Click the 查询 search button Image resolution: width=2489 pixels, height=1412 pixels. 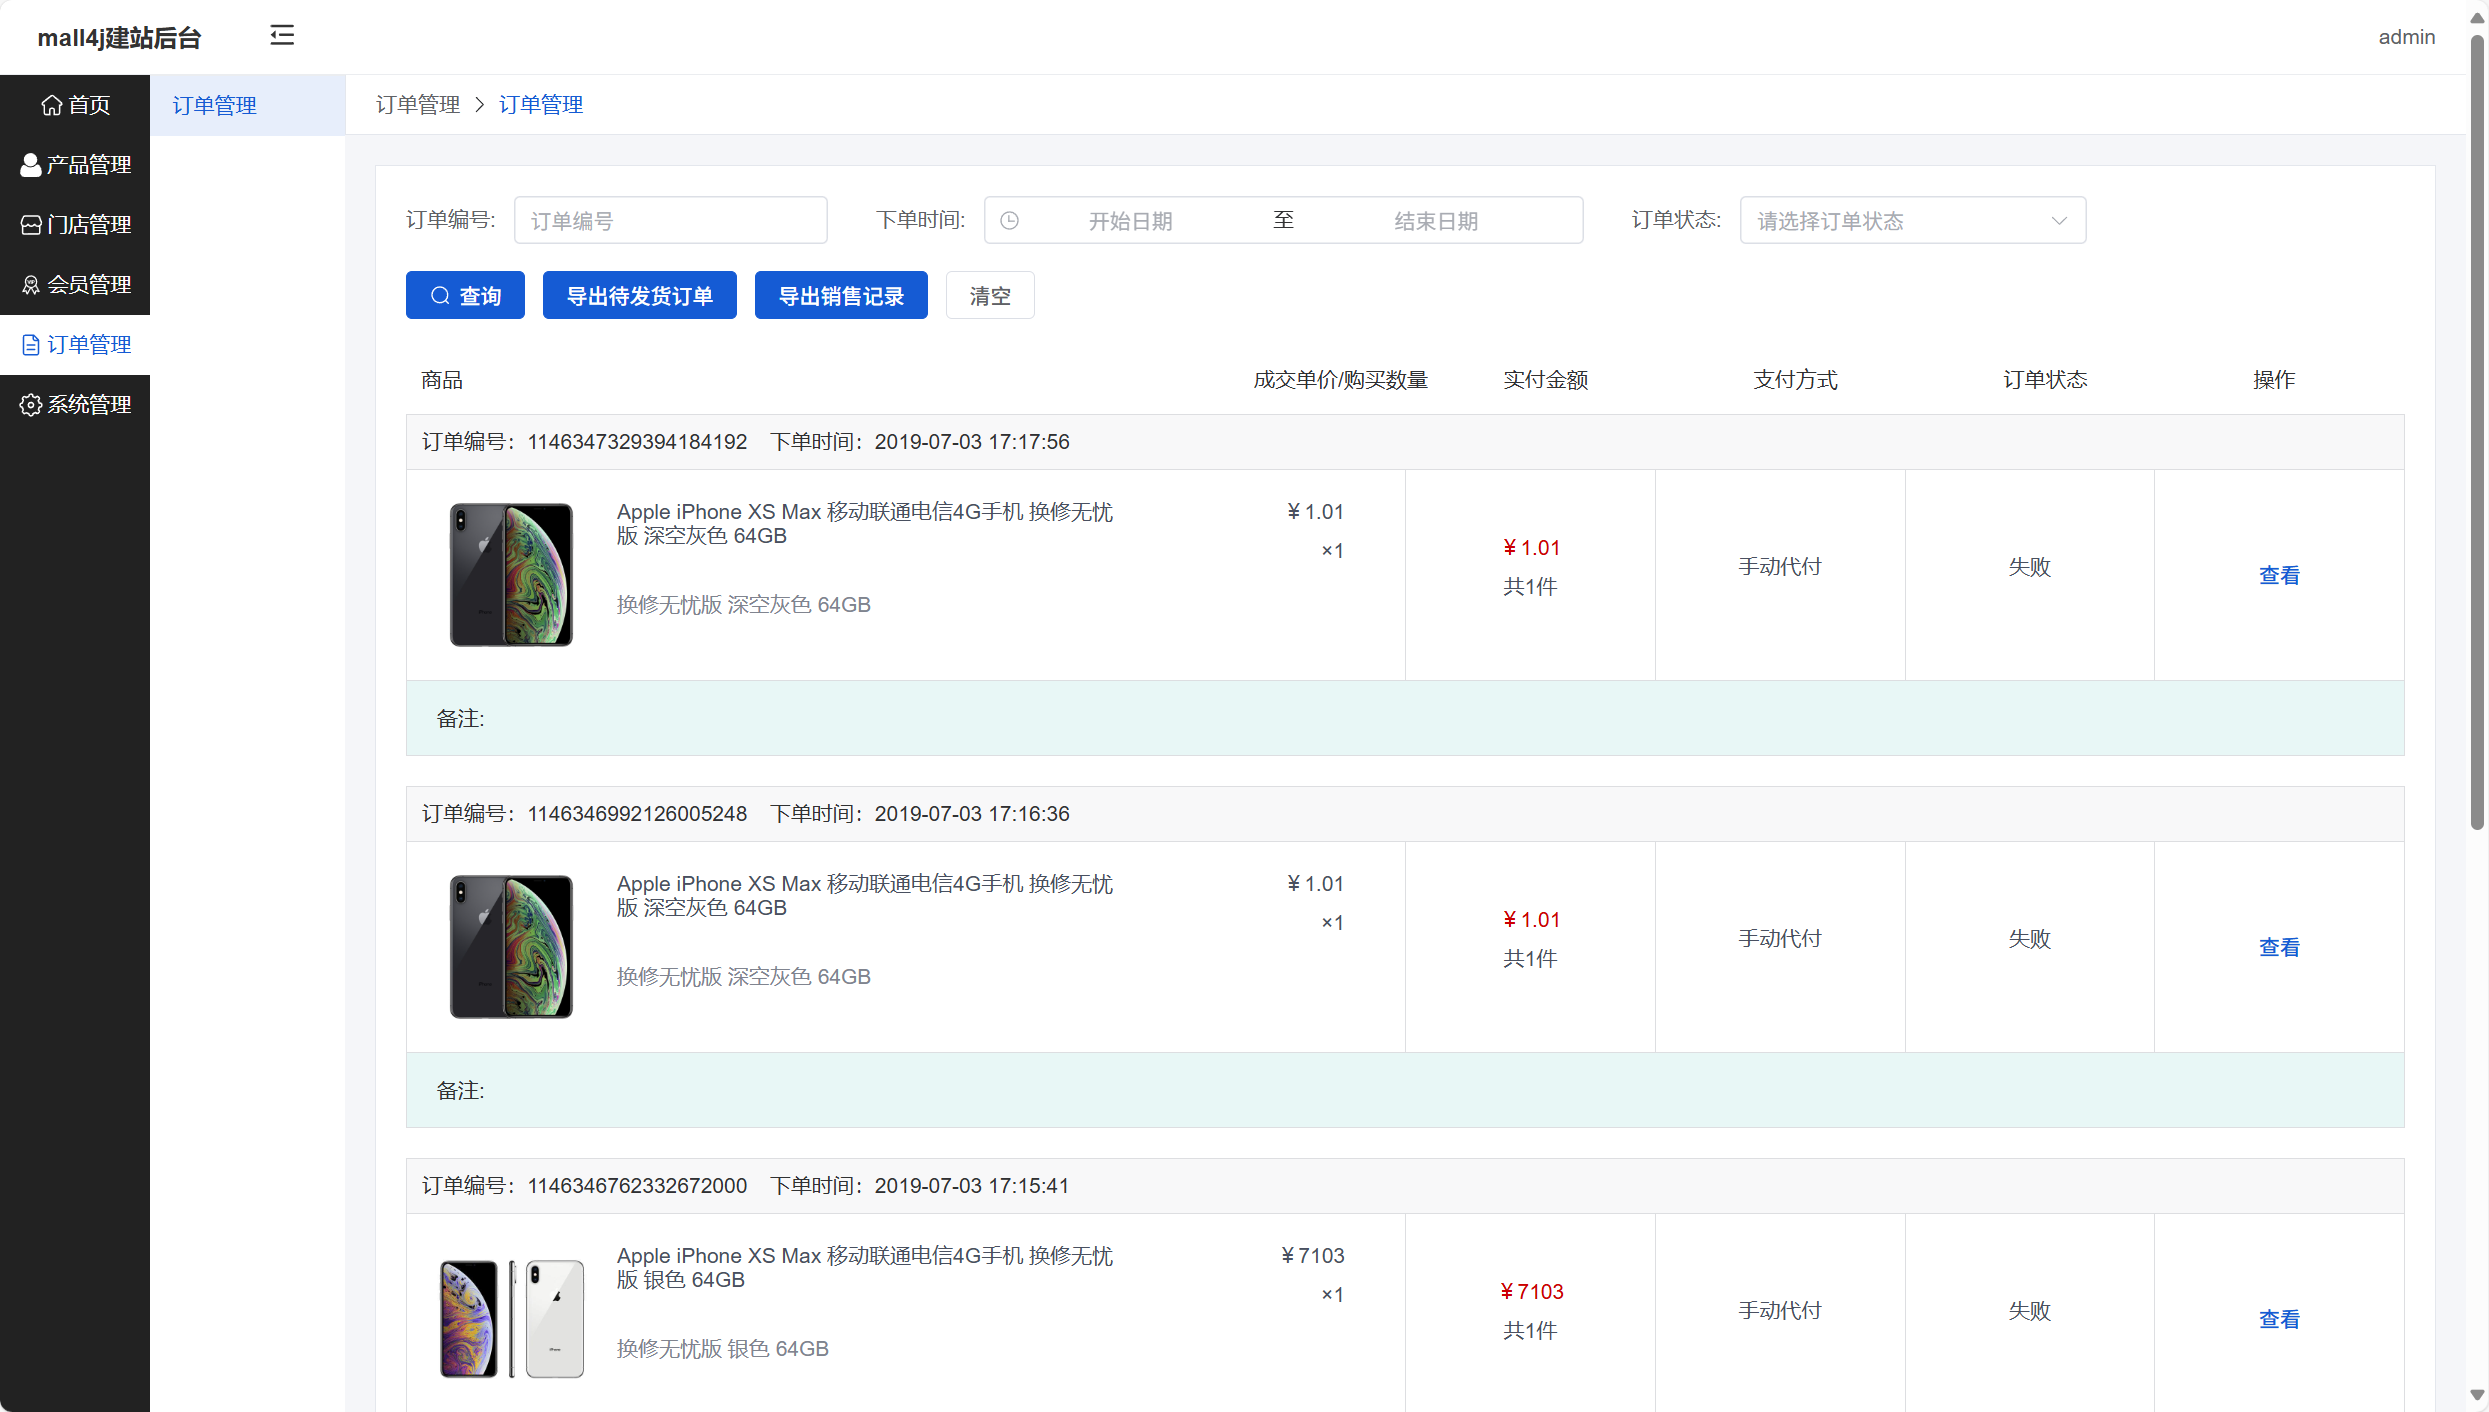click(x=465, y=296)
